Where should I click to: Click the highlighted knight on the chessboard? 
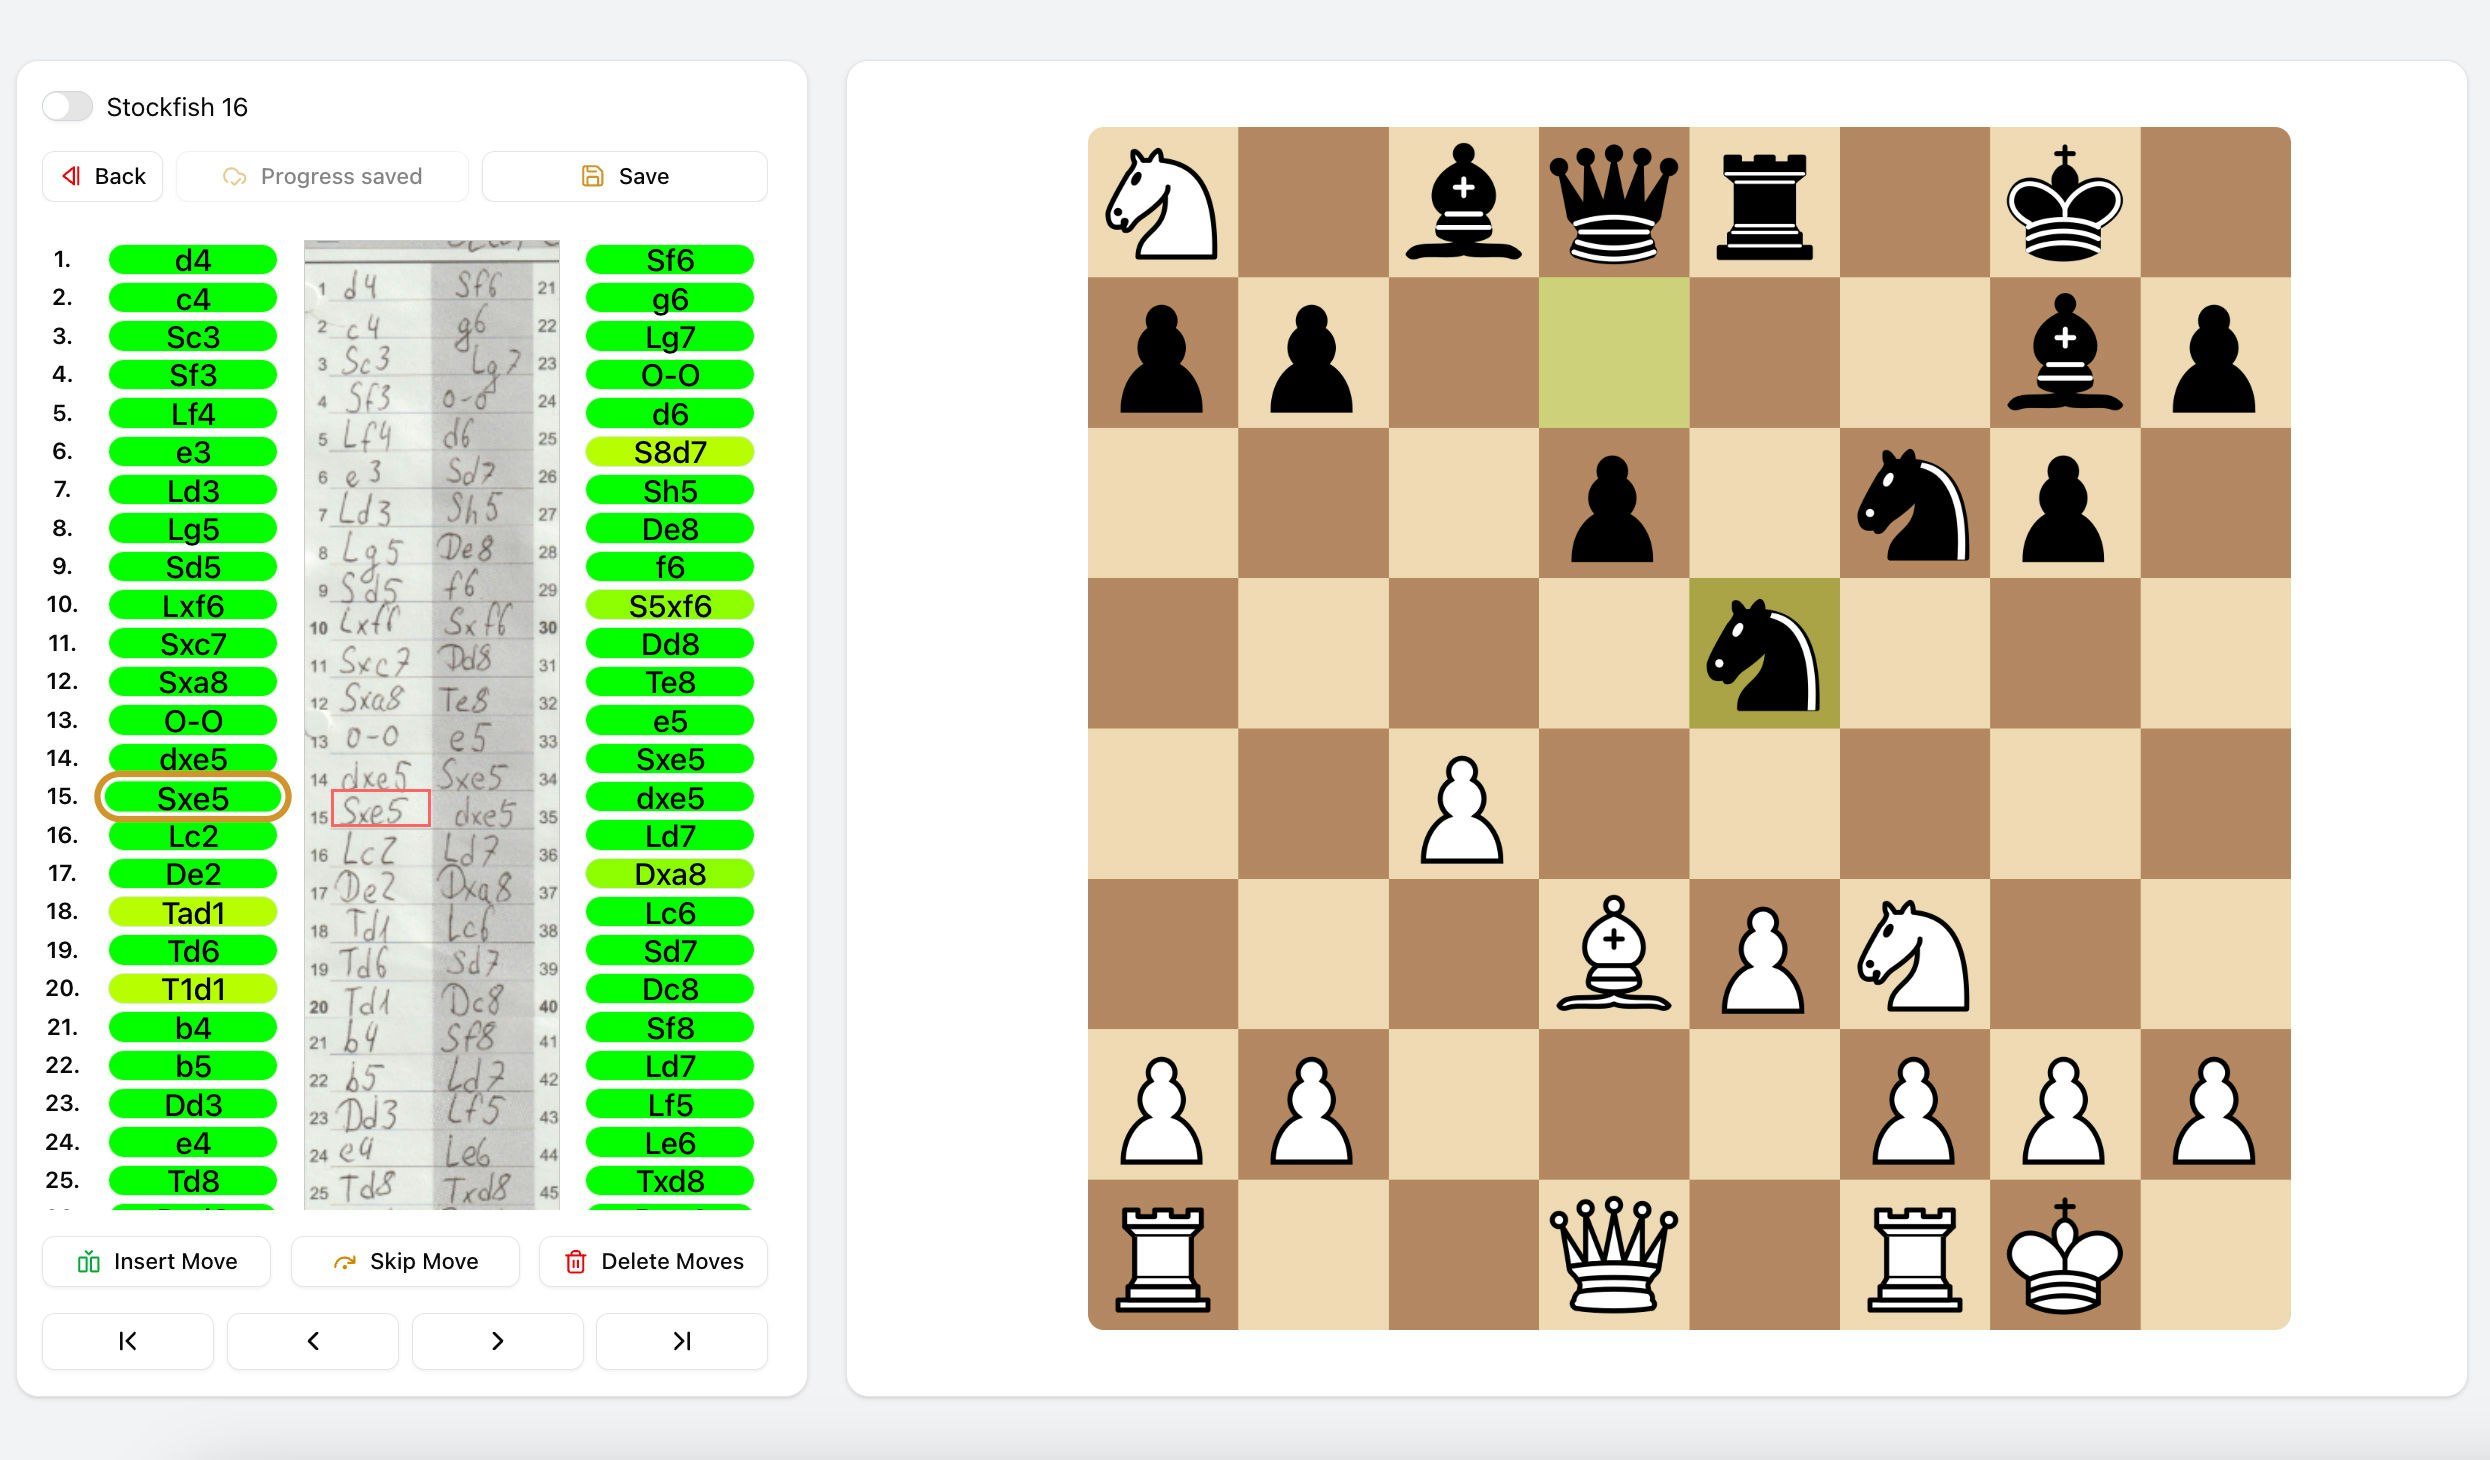click(1763, 655)
